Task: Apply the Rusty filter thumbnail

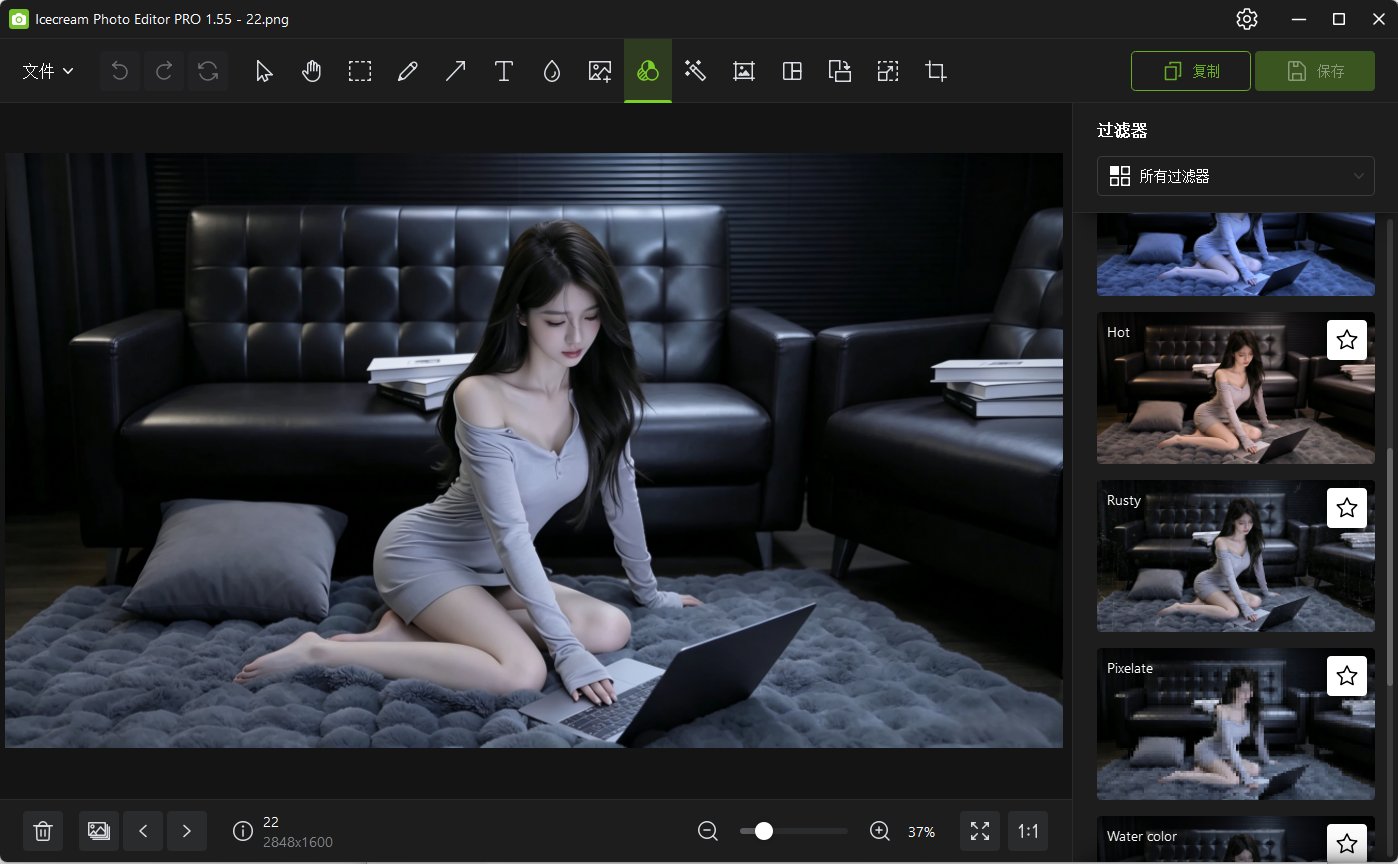Action: tap(1236, 556)
